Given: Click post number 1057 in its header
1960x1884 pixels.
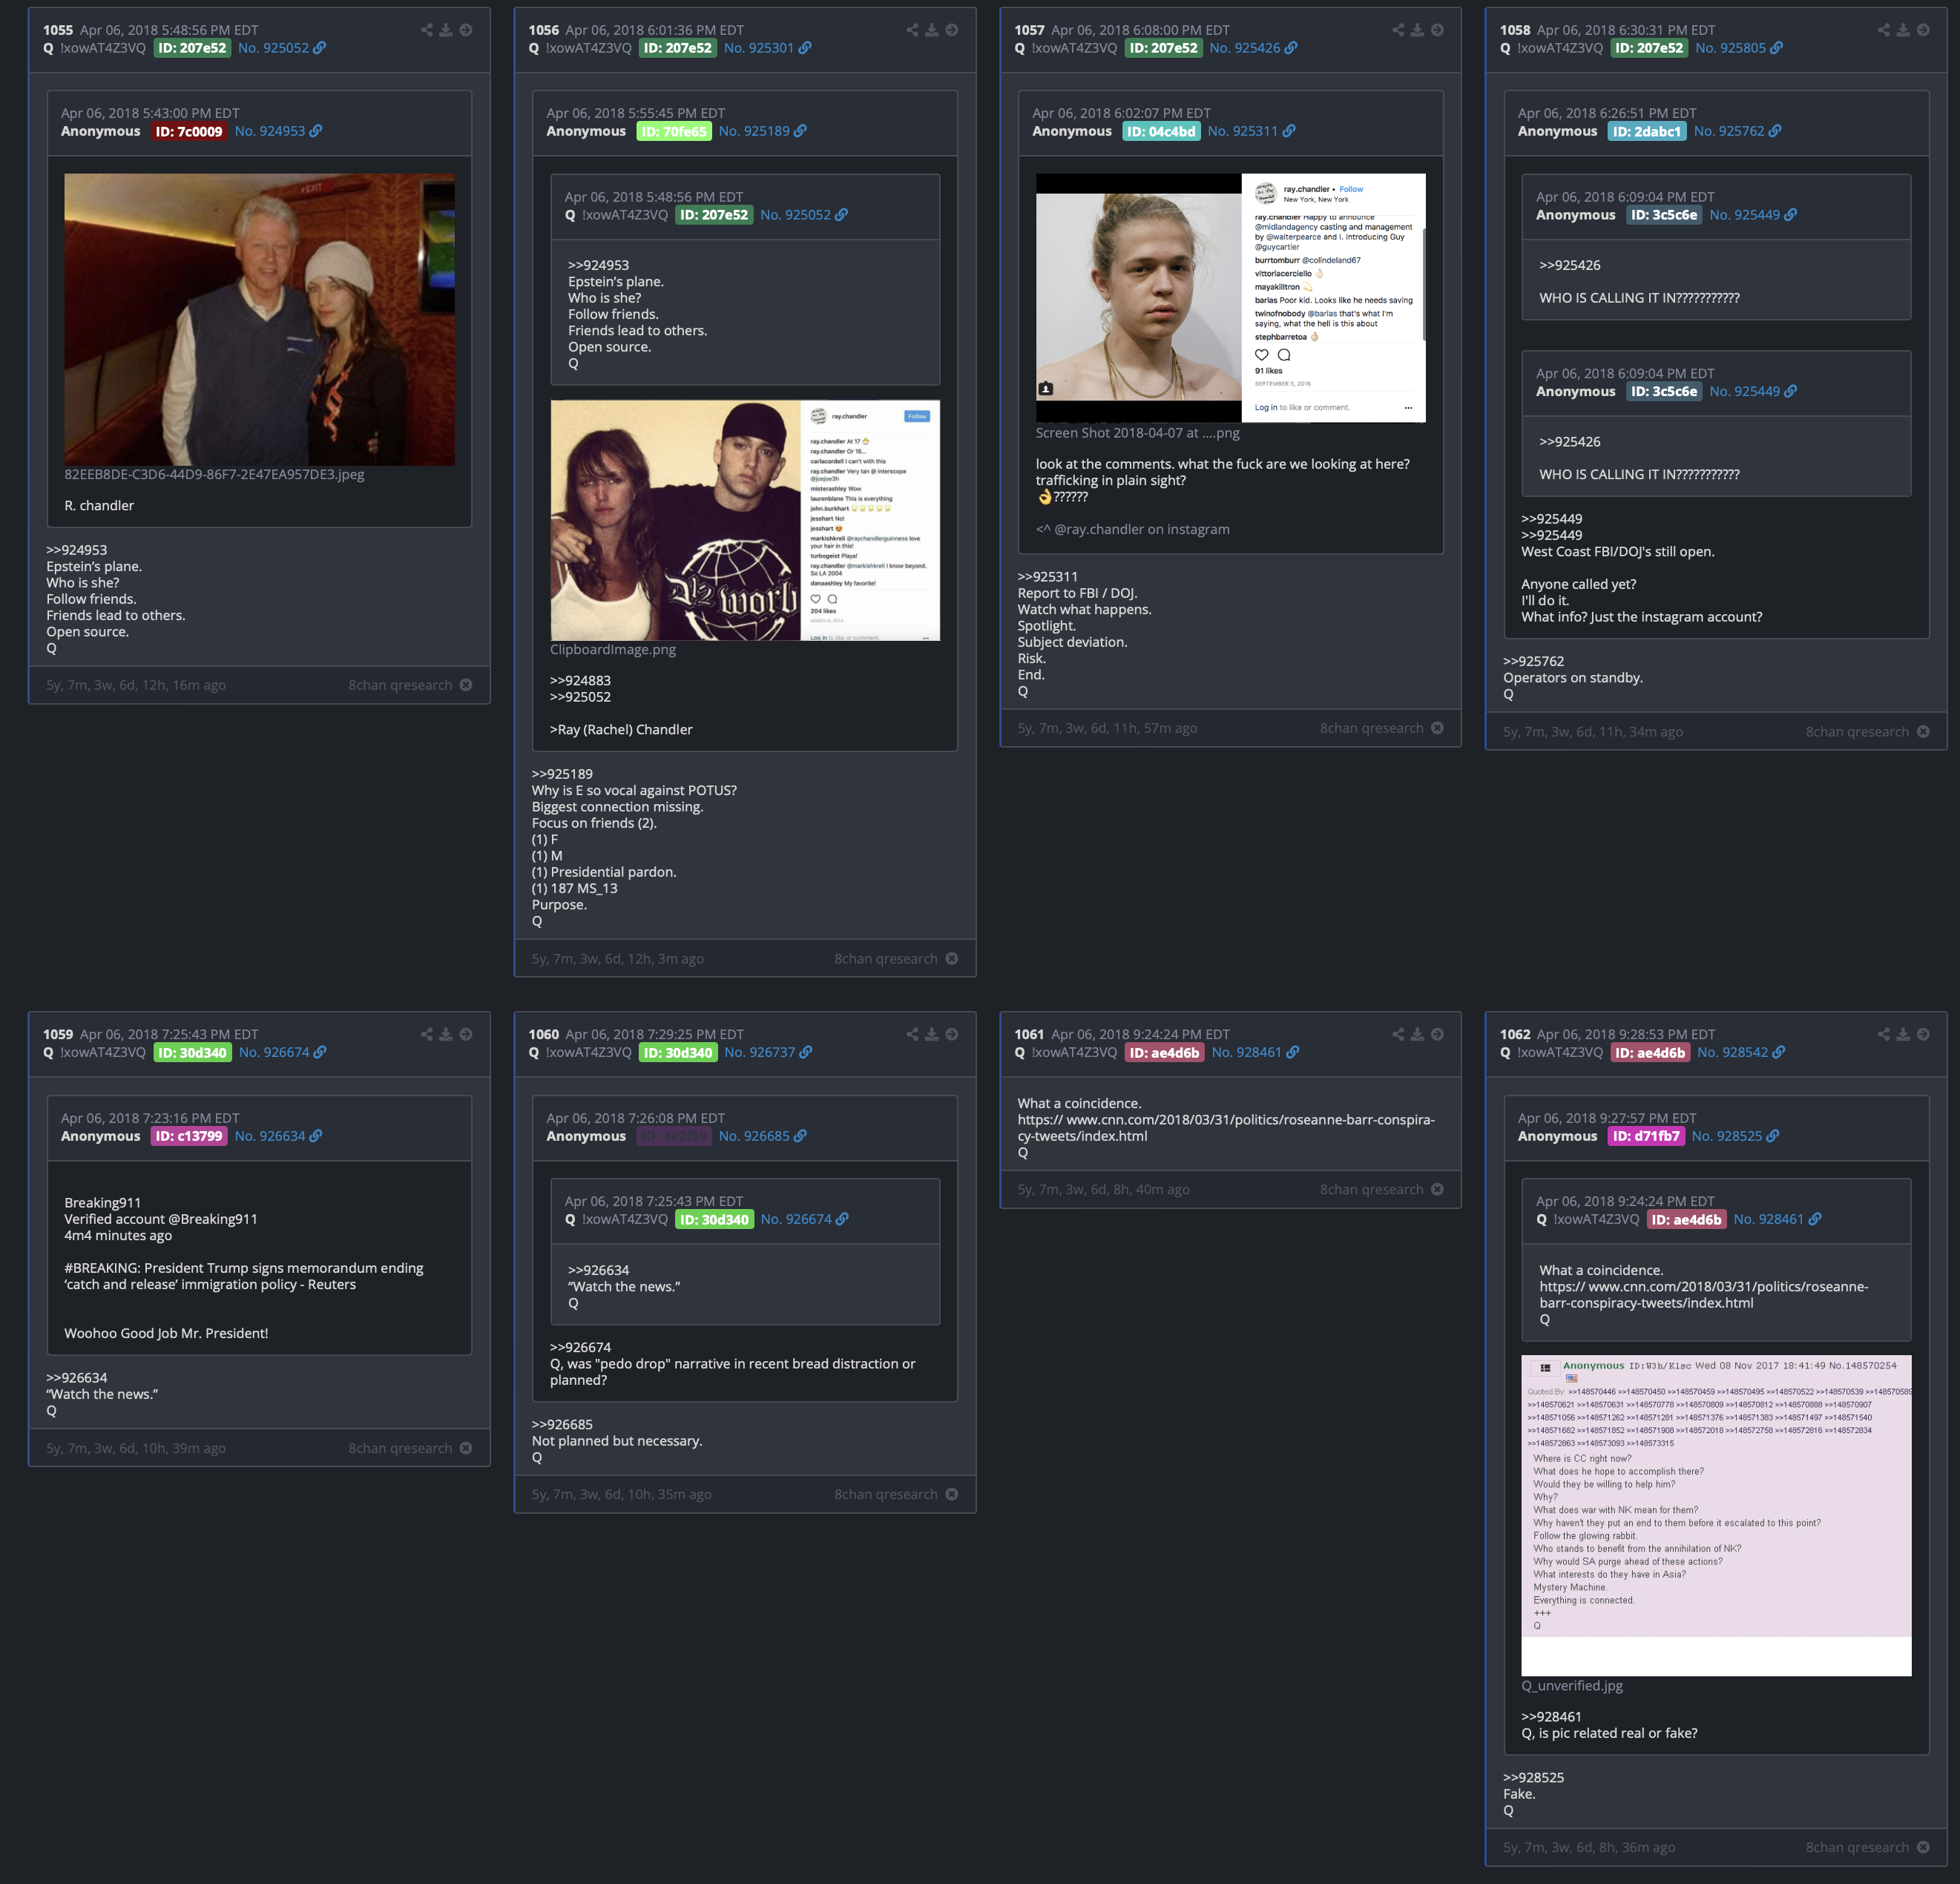Looking at the screenshot, I should [x=1029, y=30].
